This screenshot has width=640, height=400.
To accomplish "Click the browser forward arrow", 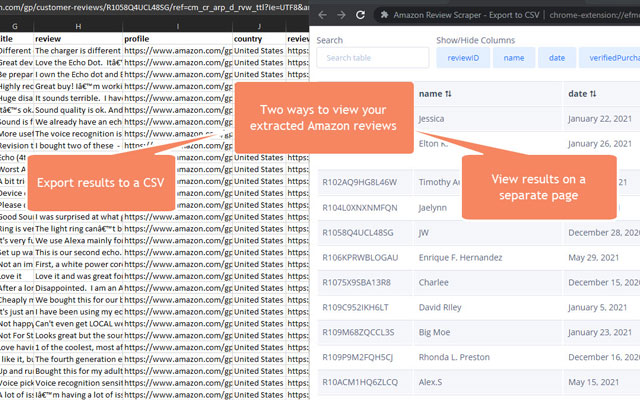I will tap(341, 15).
